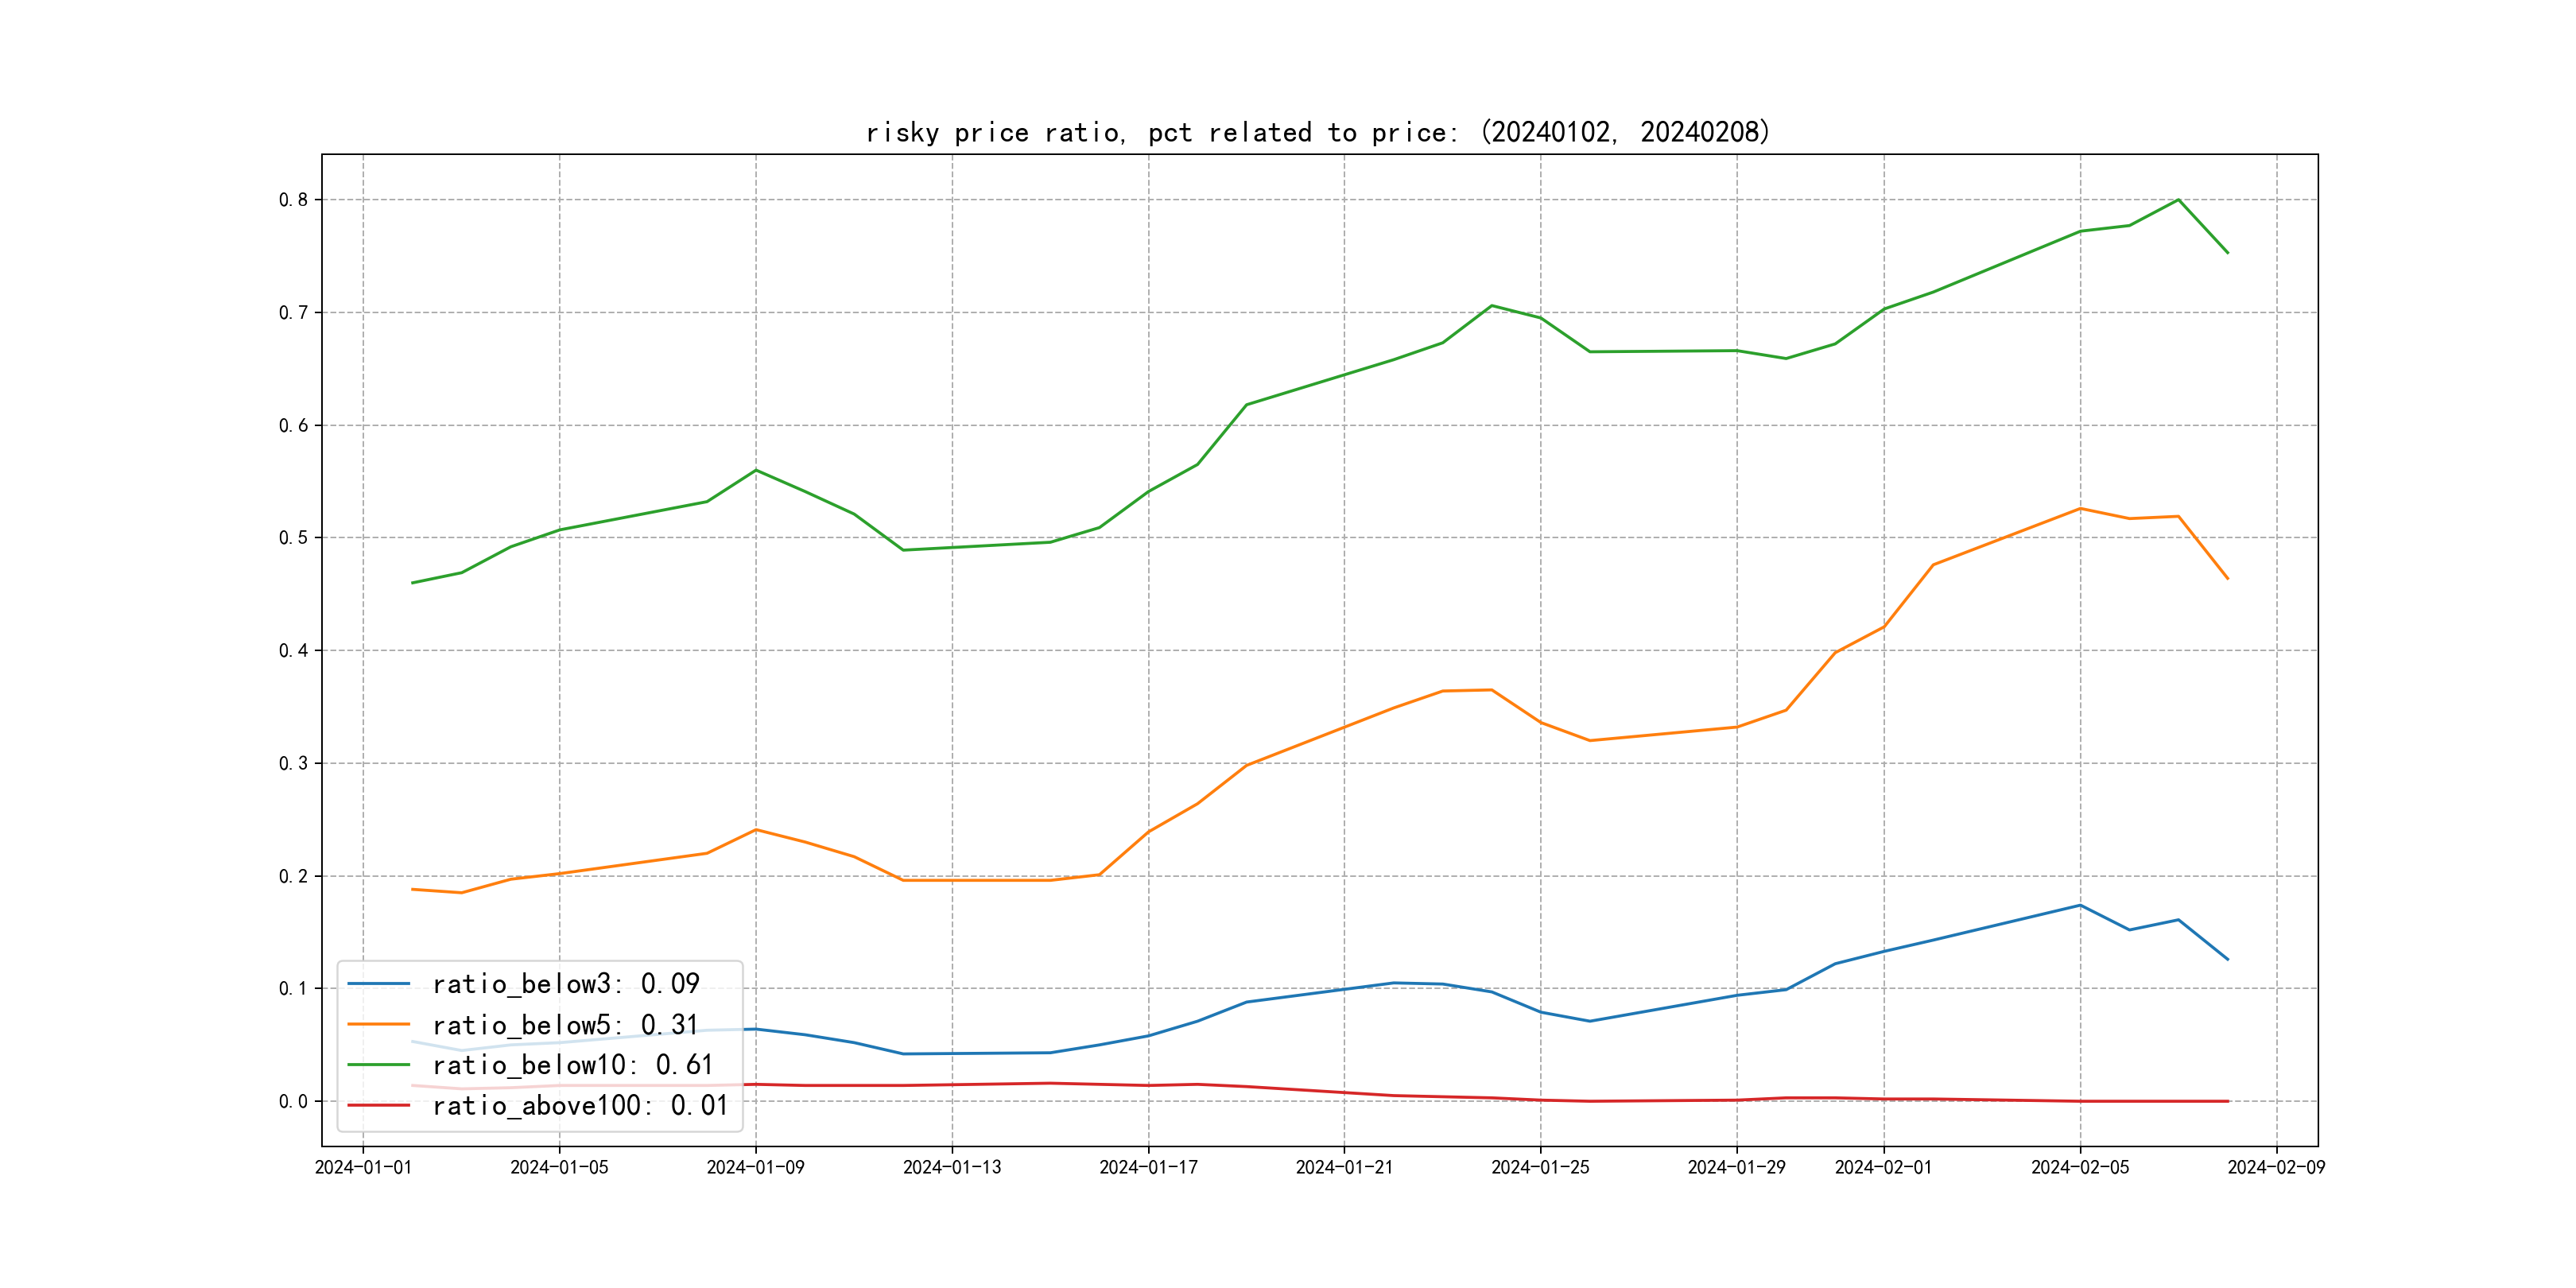2576x1288 pixels.
Task: Click the chart title text
Action: pyautogui.click(x=1317, y=132)
